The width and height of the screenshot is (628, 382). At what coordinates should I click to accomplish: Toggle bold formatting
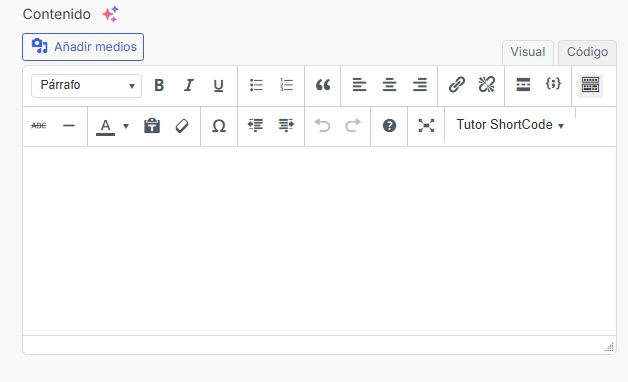click(159, 85)
